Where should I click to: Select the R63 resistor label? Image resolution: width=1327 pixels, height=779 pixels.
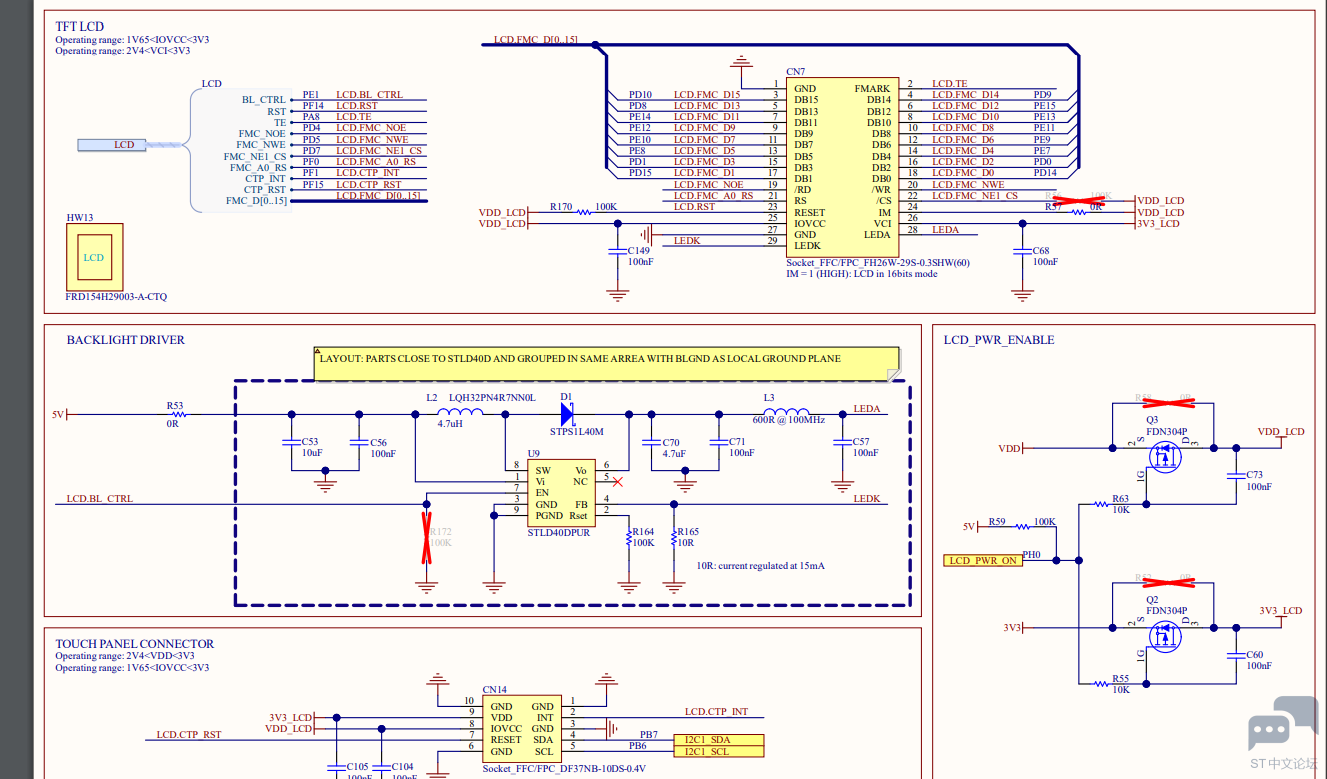[x=1120, y=498]
